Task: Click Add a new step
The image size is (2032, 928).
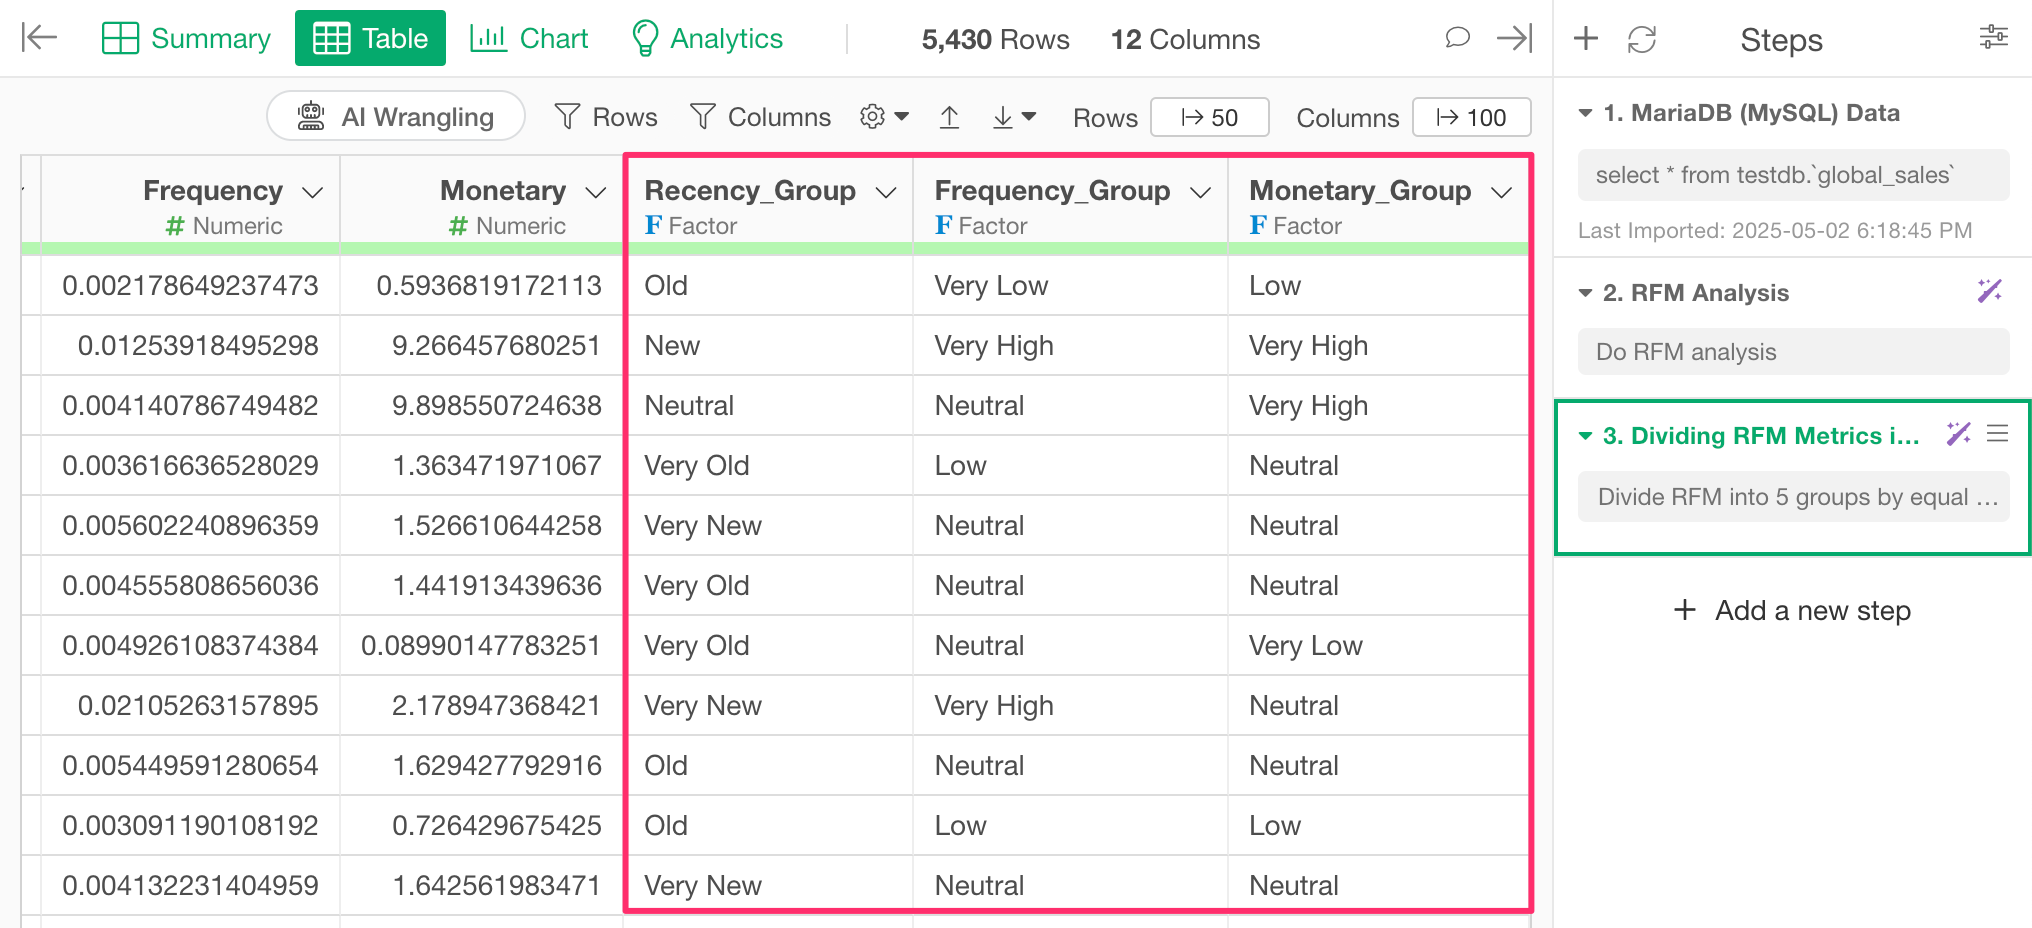Action: tap(1792, 610)
